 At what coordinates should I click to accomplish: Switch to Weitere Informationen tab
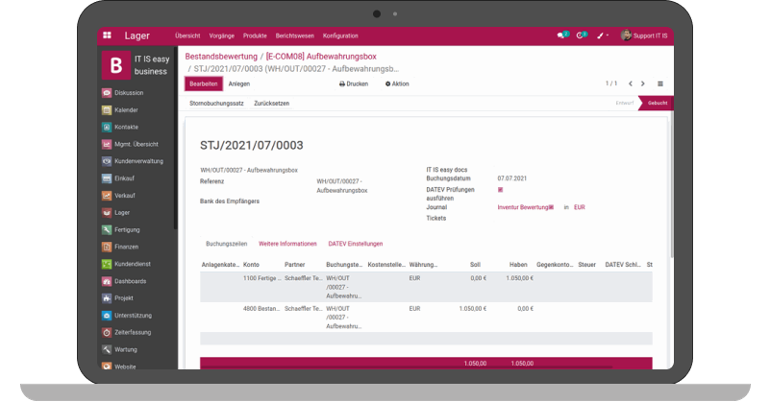(x=288, y=243)
